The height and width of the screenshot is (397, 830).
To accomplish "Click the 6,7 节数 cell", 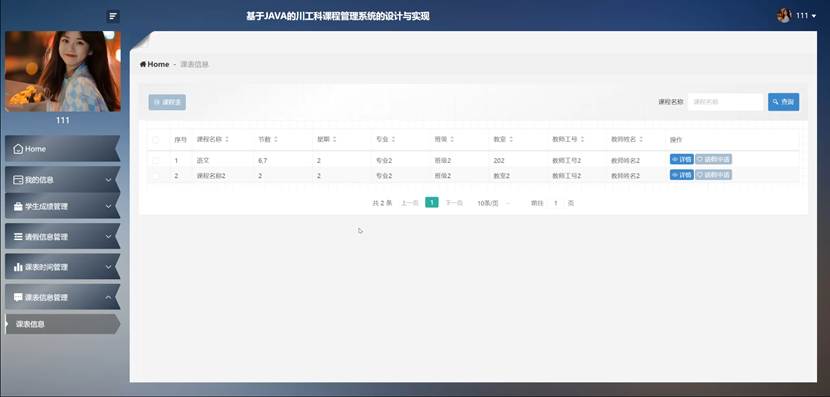I will pyautogui.click(x=263, y=160).
